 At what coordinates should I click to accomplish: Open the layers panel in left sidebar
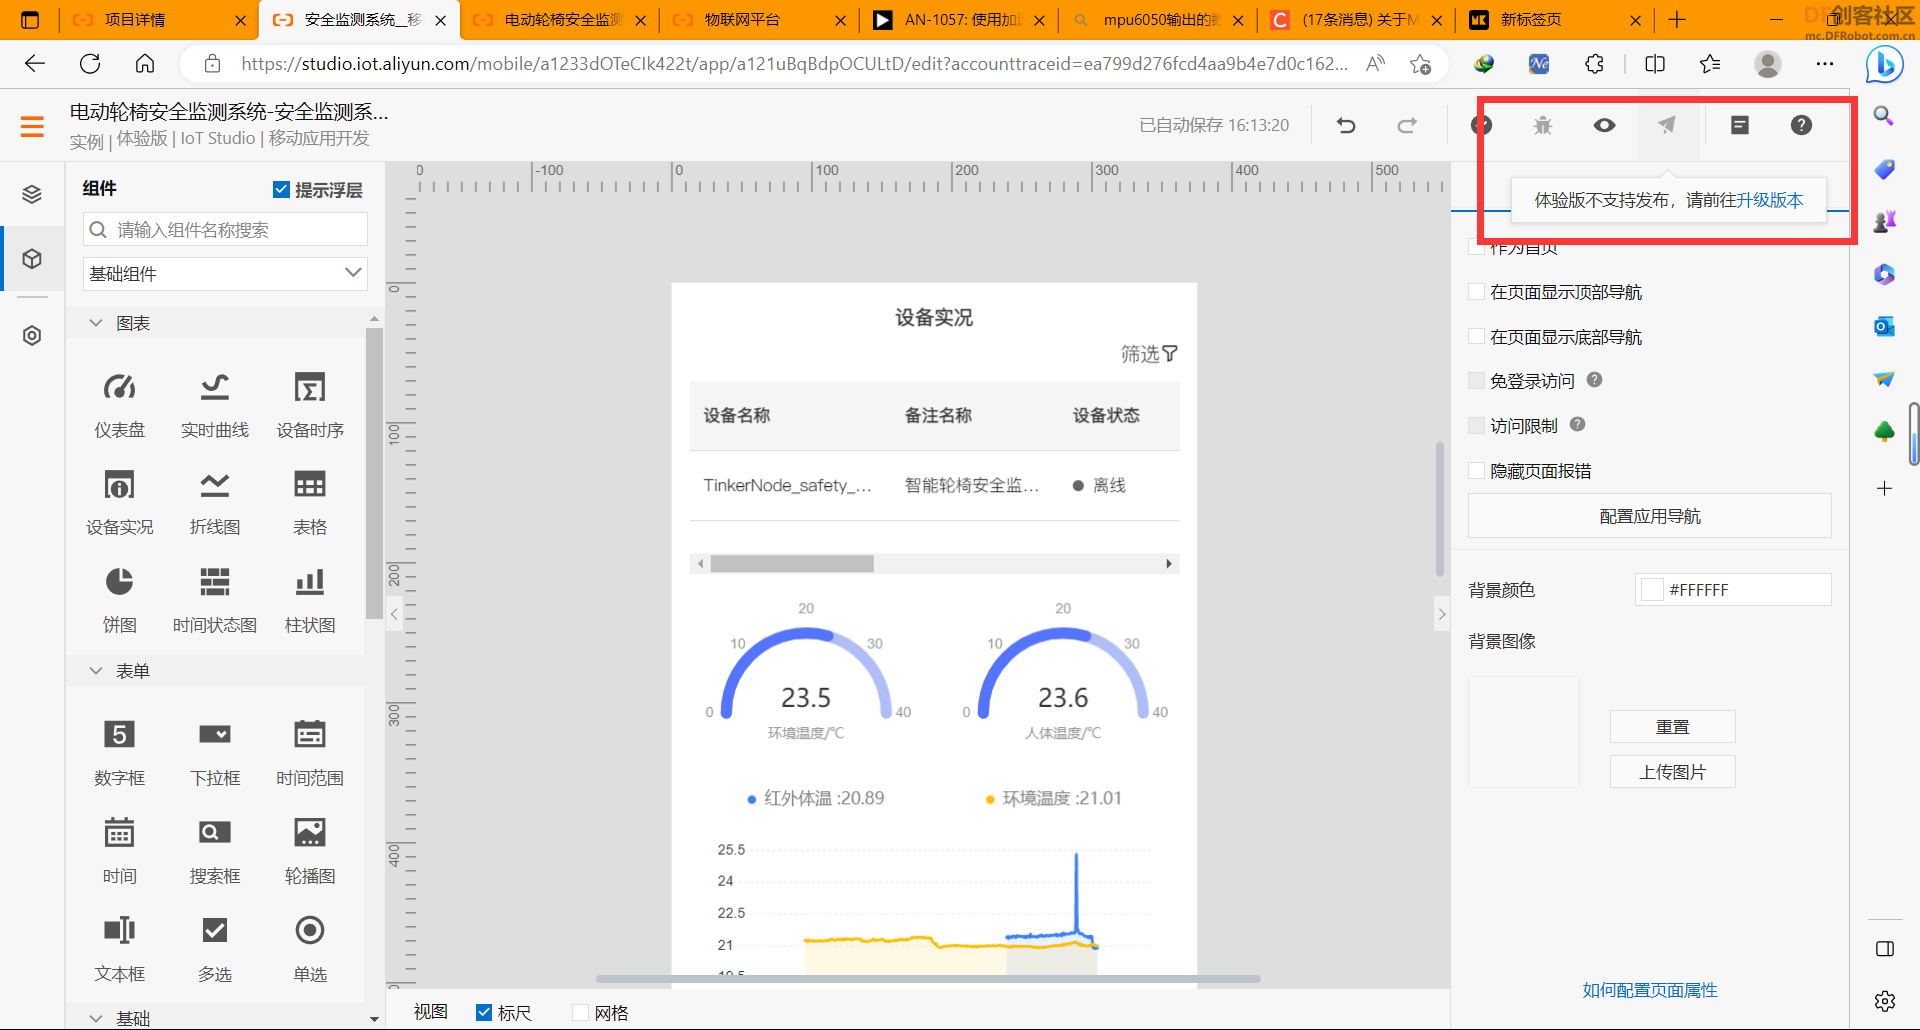[32, 194]
